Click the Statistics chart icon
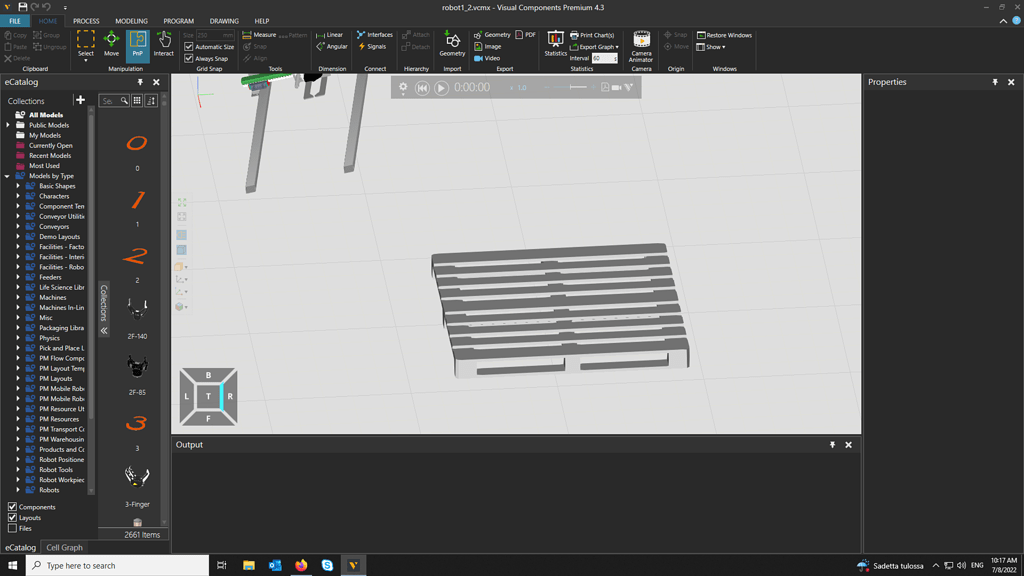The image size is (1024, 576). click(x=556, y=40)
